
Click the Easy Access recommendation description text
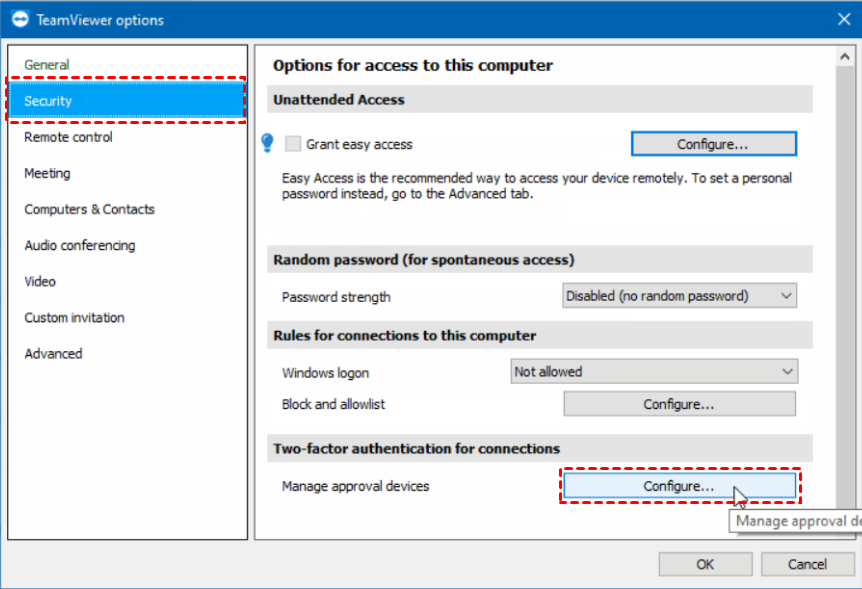[537, 186]
